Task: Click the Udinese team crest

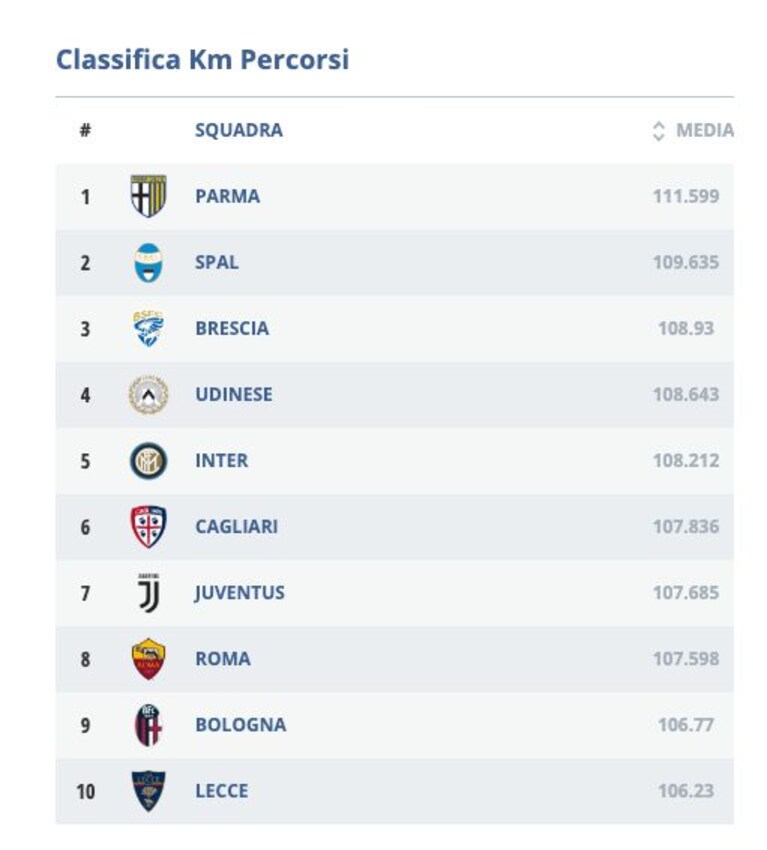Action: tap(148, 395)
